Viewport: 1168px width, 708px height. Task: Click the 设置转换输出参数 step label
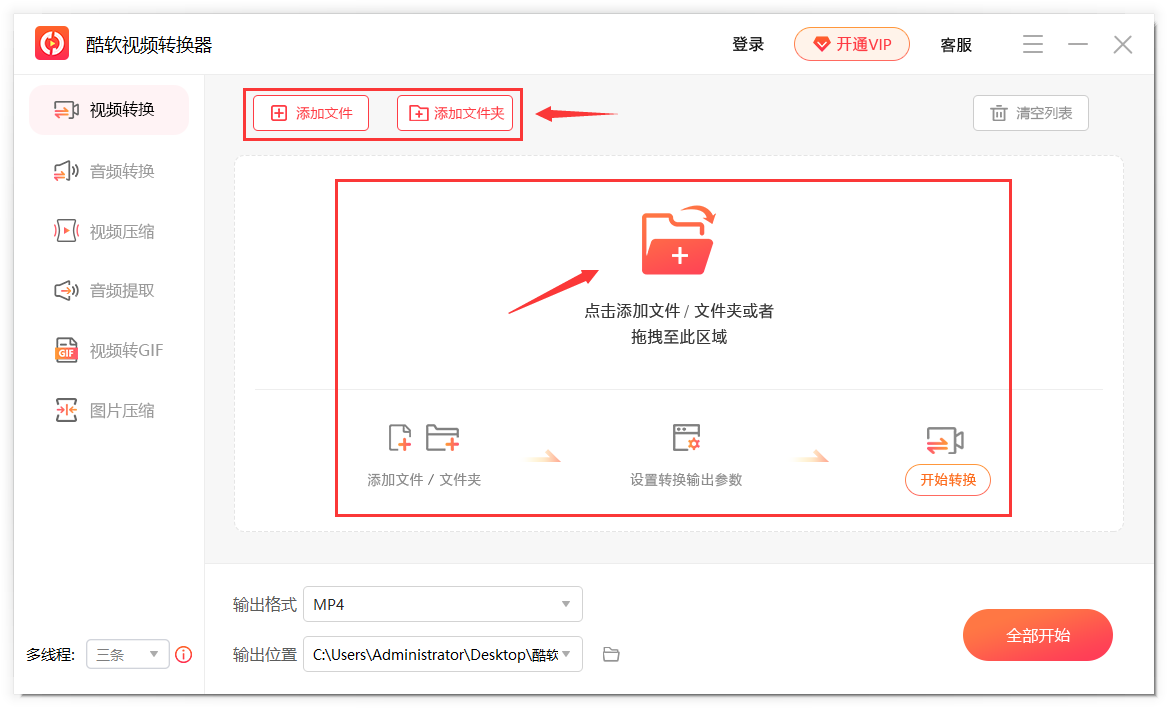[x=686, y=479]
